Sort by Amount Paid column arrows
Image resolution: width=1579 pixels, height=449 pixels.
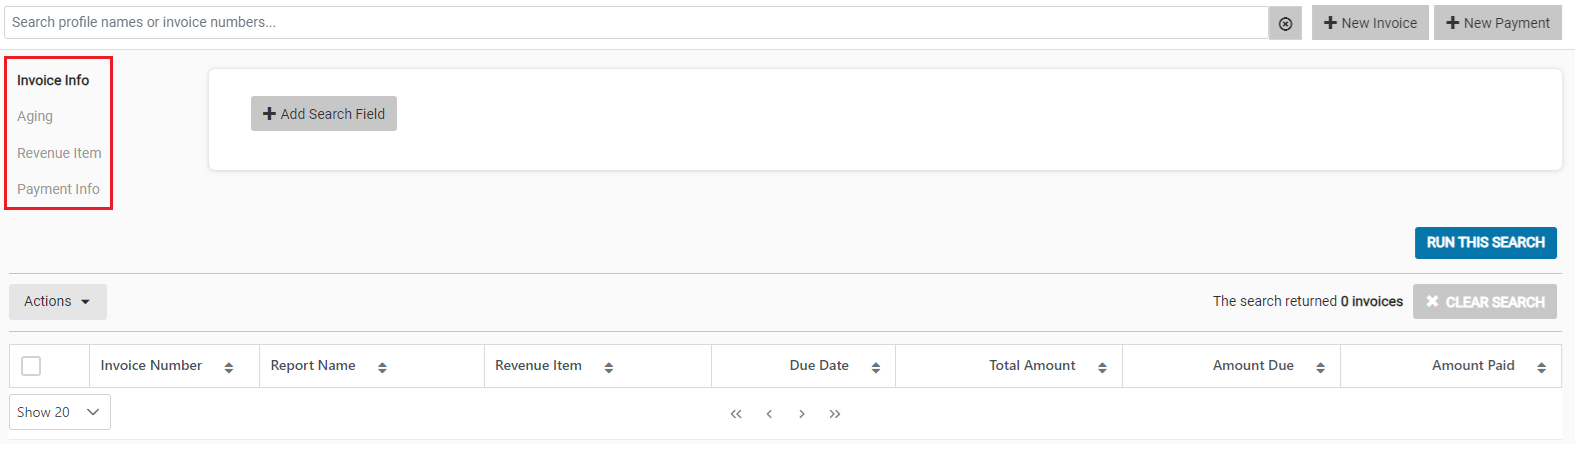1541,367
